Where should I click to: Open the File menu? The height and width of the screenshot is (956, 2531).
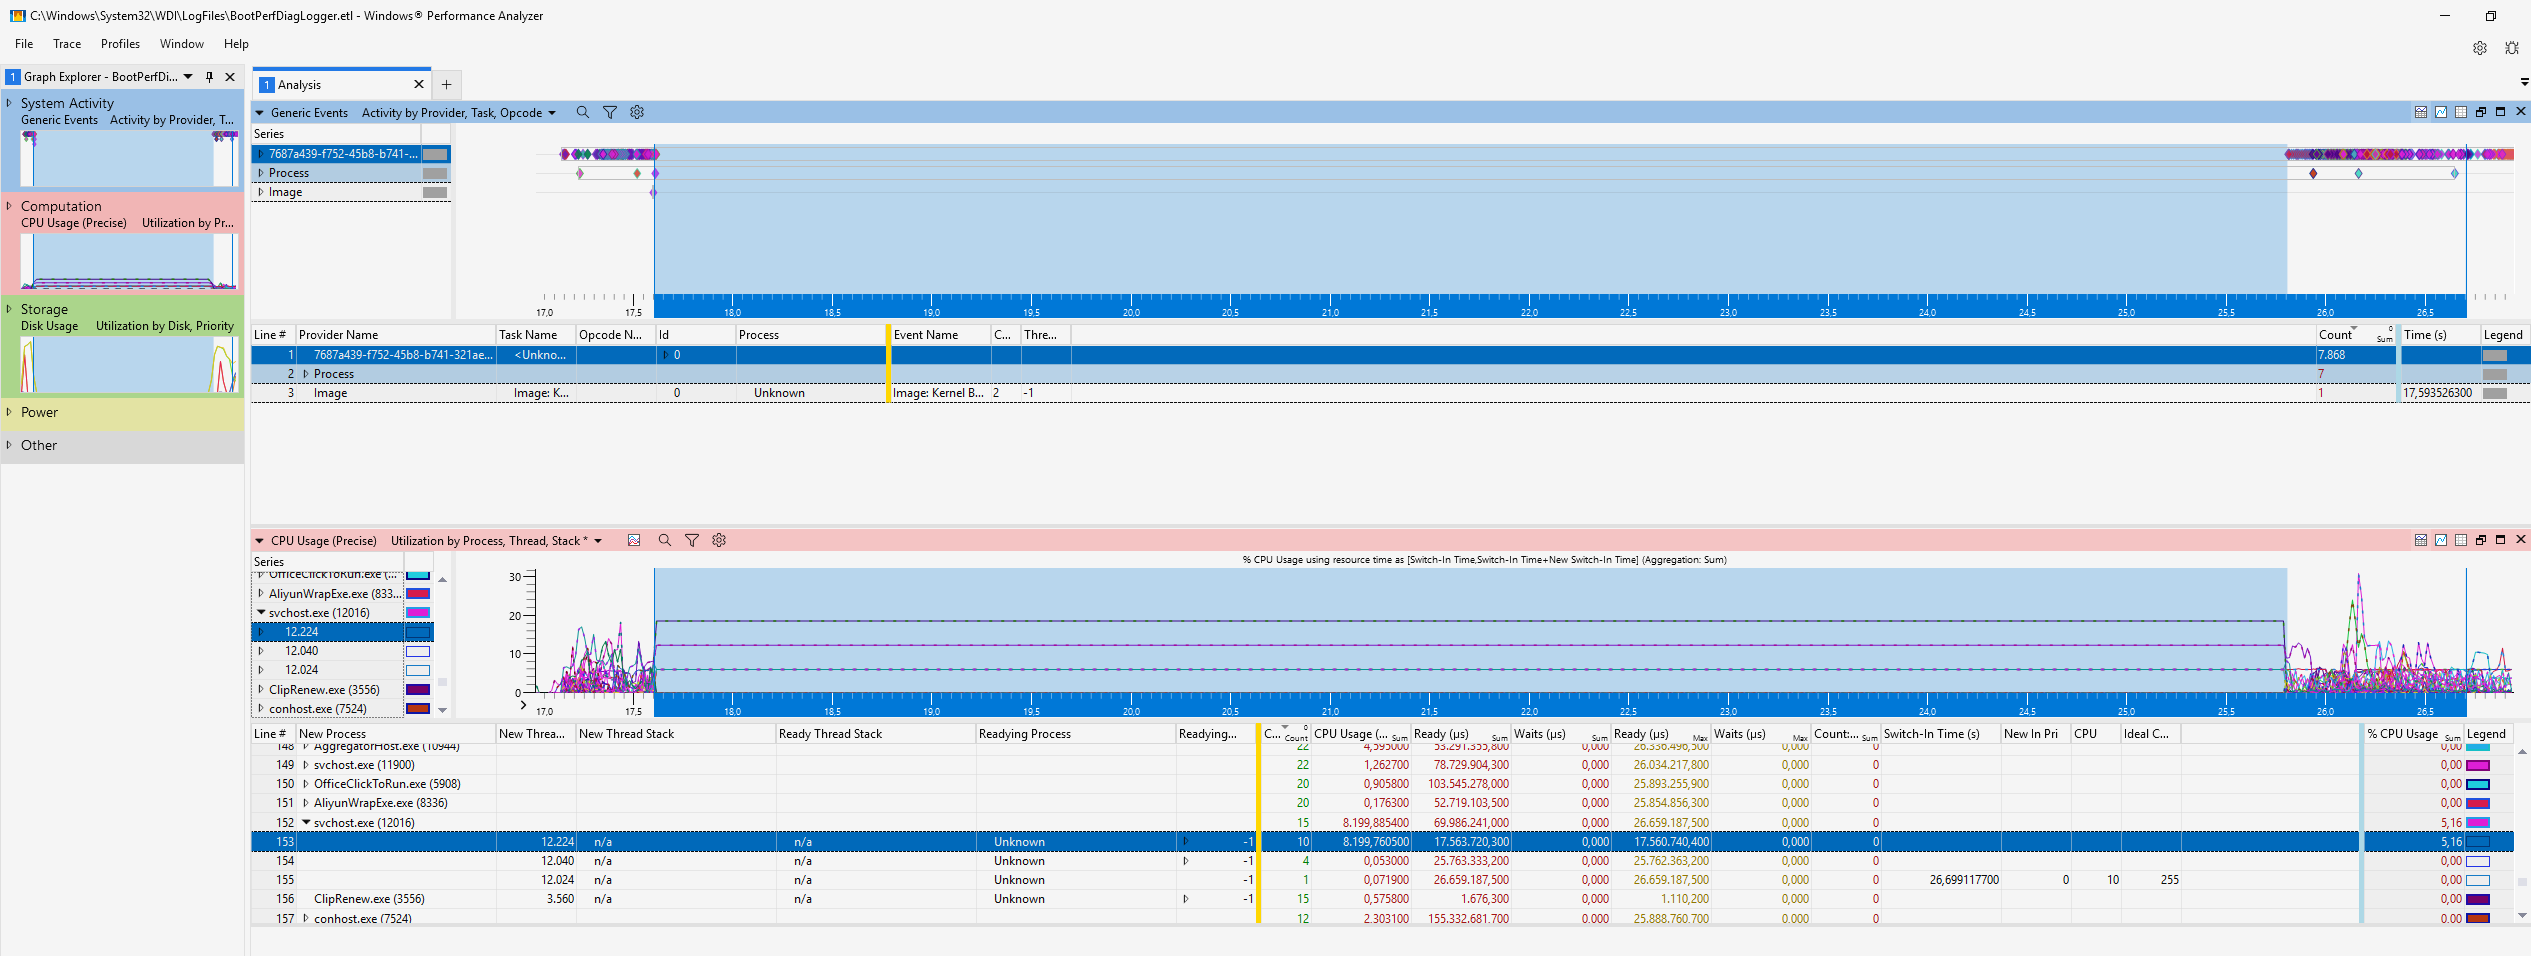(24, 44)
